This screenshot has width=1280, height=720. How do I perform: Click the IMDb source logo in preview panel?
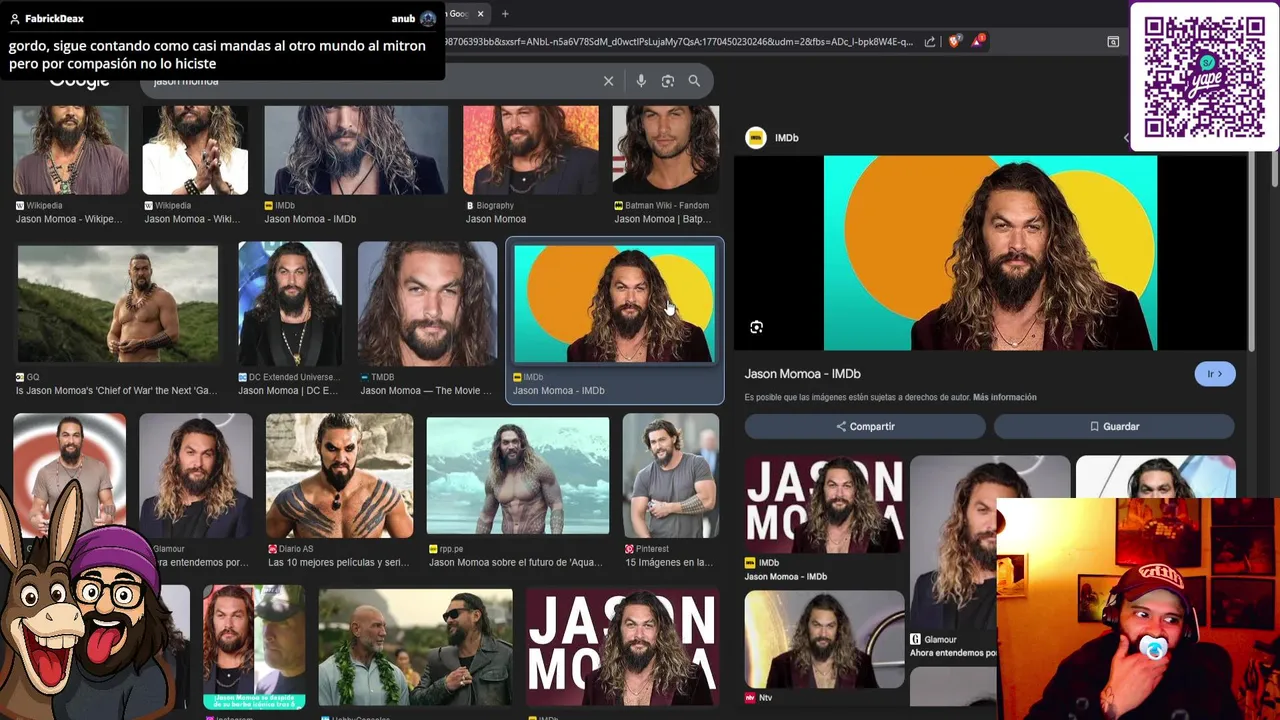click(x=756, y=138)
